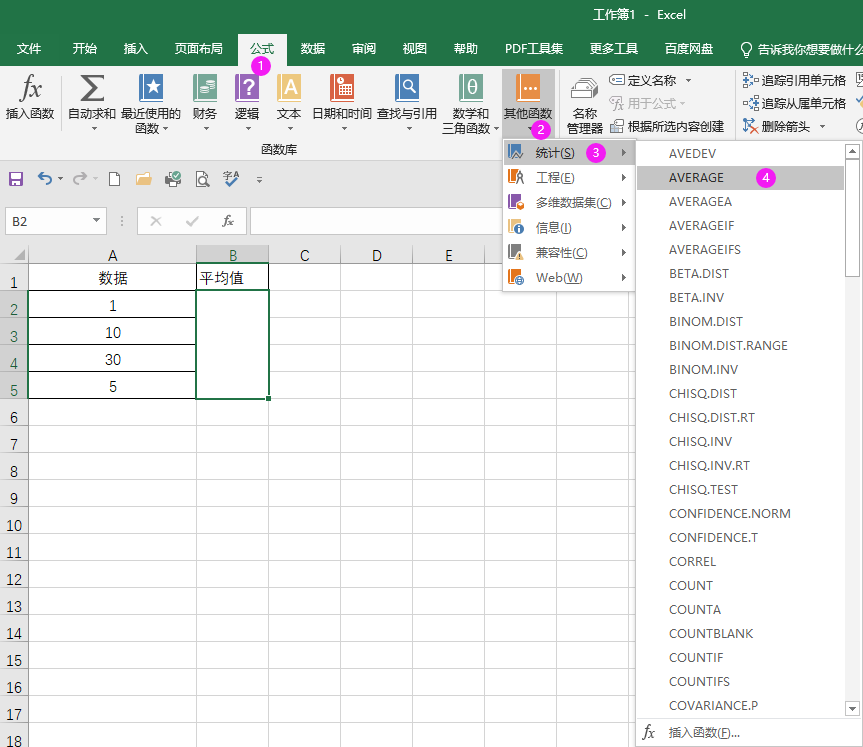
Task: Open the Remove Arrows dropdown arrow
Action: pyautogui.click(x=822, y=127)
